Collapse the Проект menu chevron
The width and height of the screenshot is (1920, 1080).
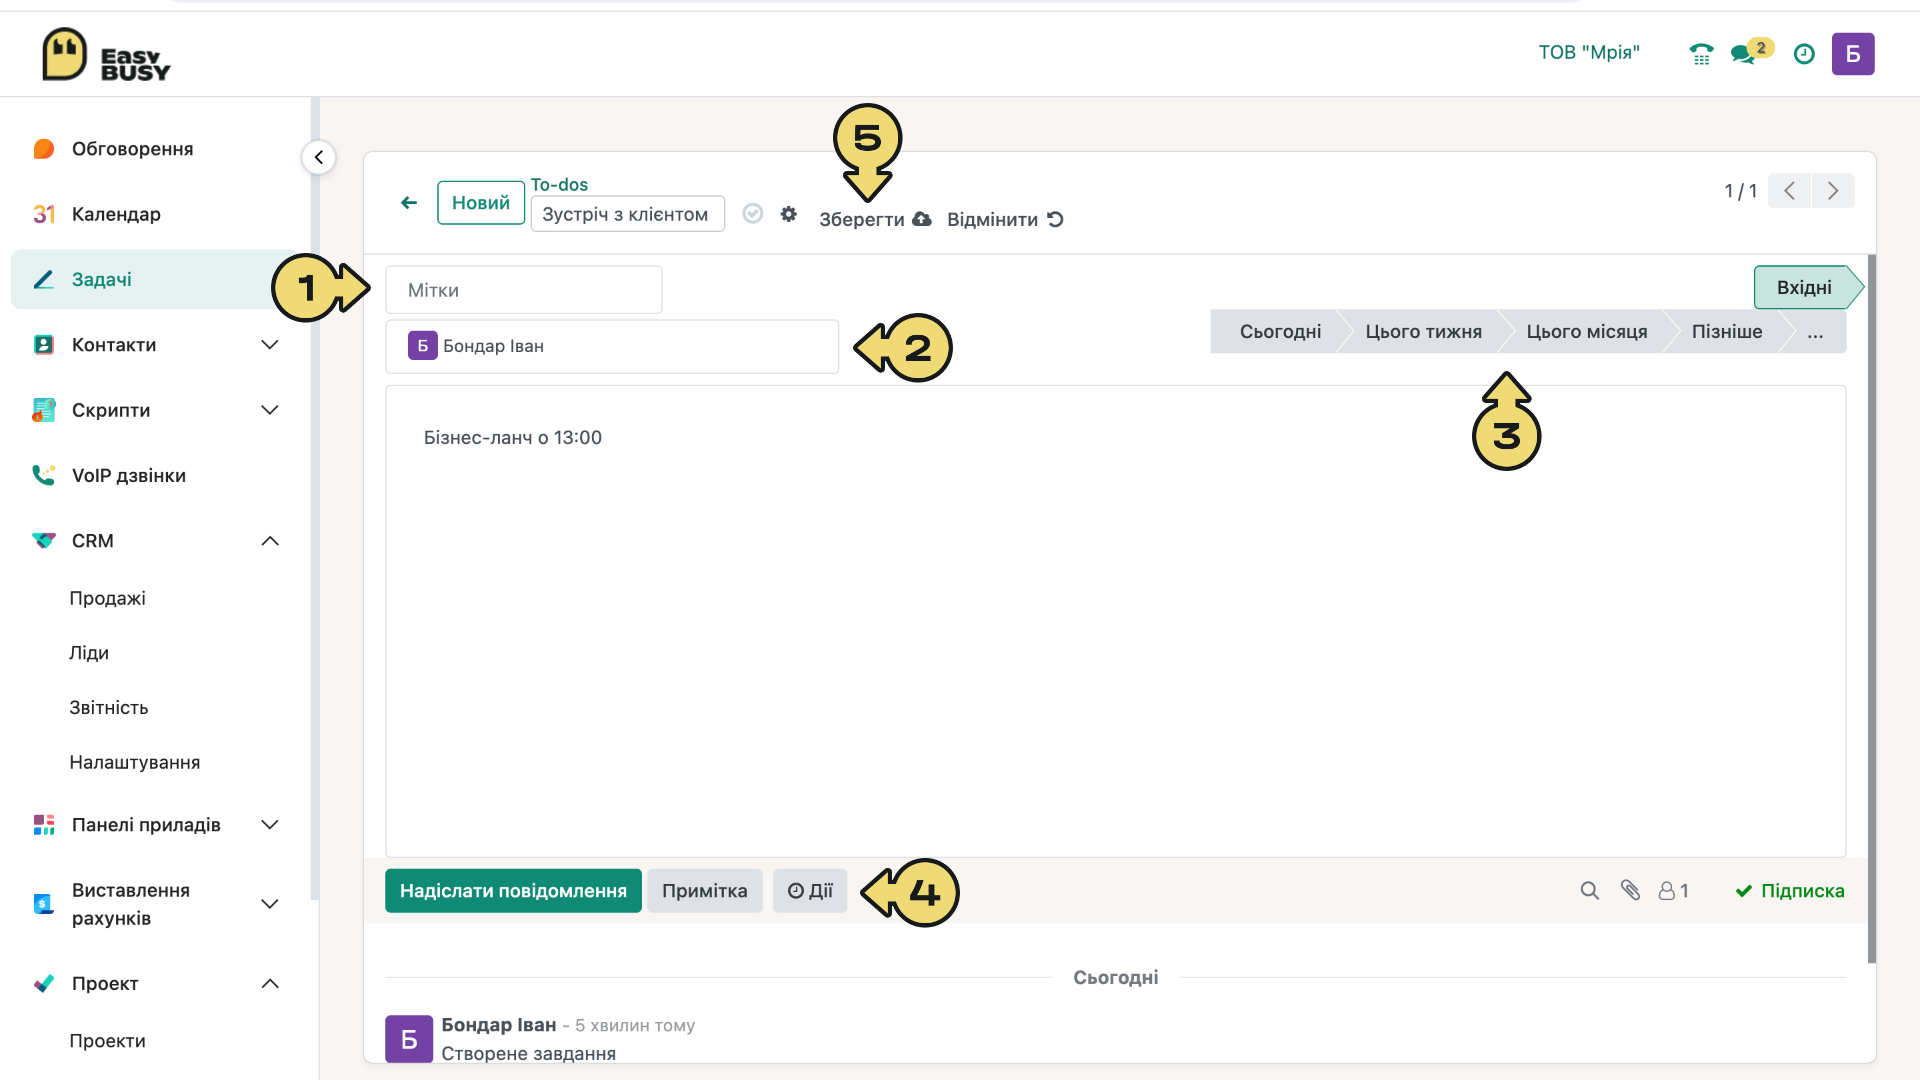pyautogui.click(x=270, y=984)
